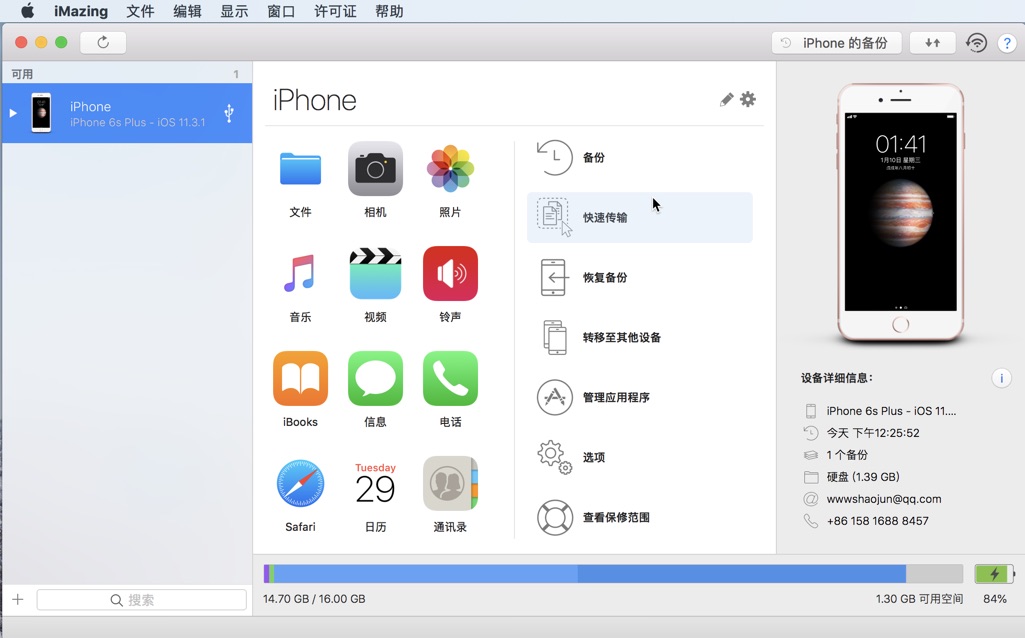
Task: Open the 帮助 menu
Action: (389, 11)
